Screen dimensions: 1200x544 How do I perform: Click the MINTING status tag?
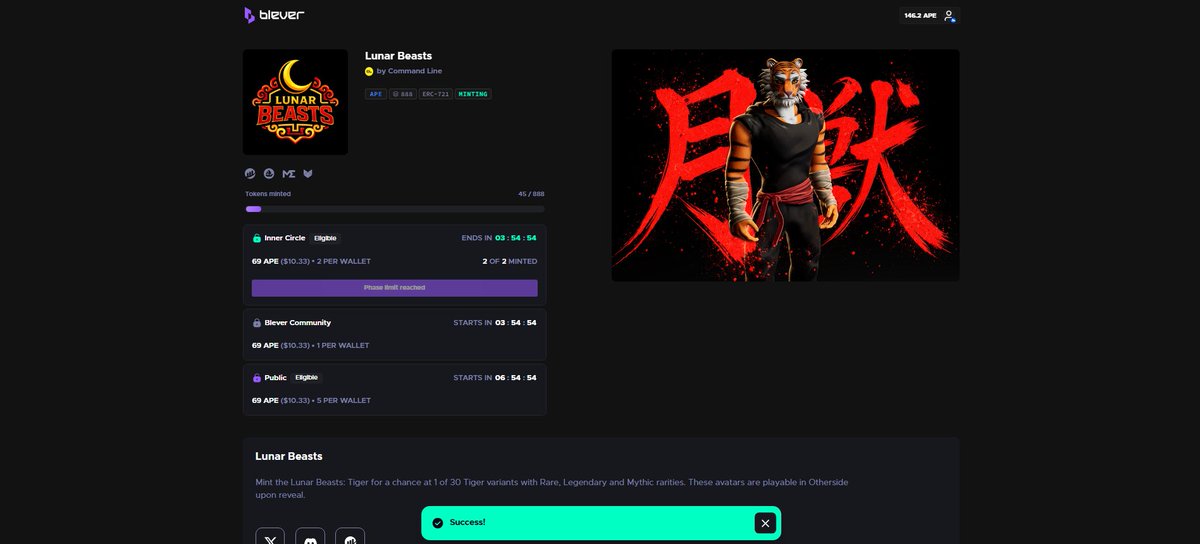[x=473, y=94]
